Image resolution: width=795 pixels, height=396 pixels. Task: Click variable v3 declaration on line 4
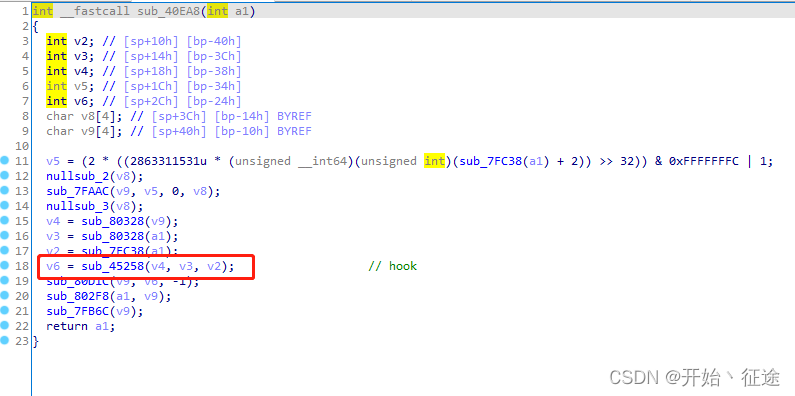click(81, 56)
